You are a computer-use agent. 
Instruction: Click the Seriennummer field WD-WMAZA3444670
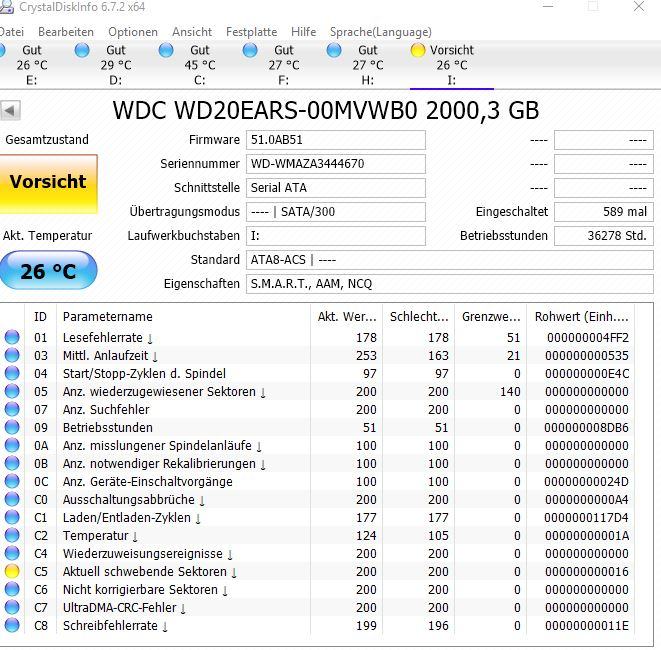coord(336,164)
